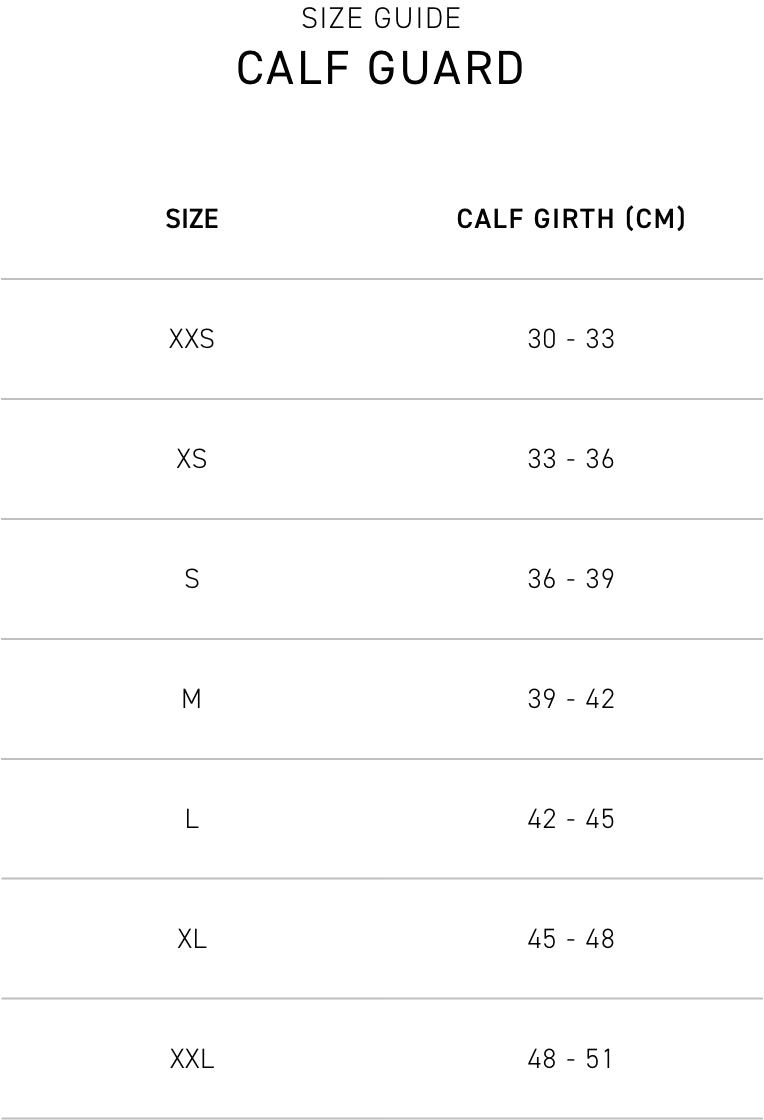Viewport: 764px width, 1120px height.
Task: Click the 42 - 45 girth value
Action: click(571, 819)
